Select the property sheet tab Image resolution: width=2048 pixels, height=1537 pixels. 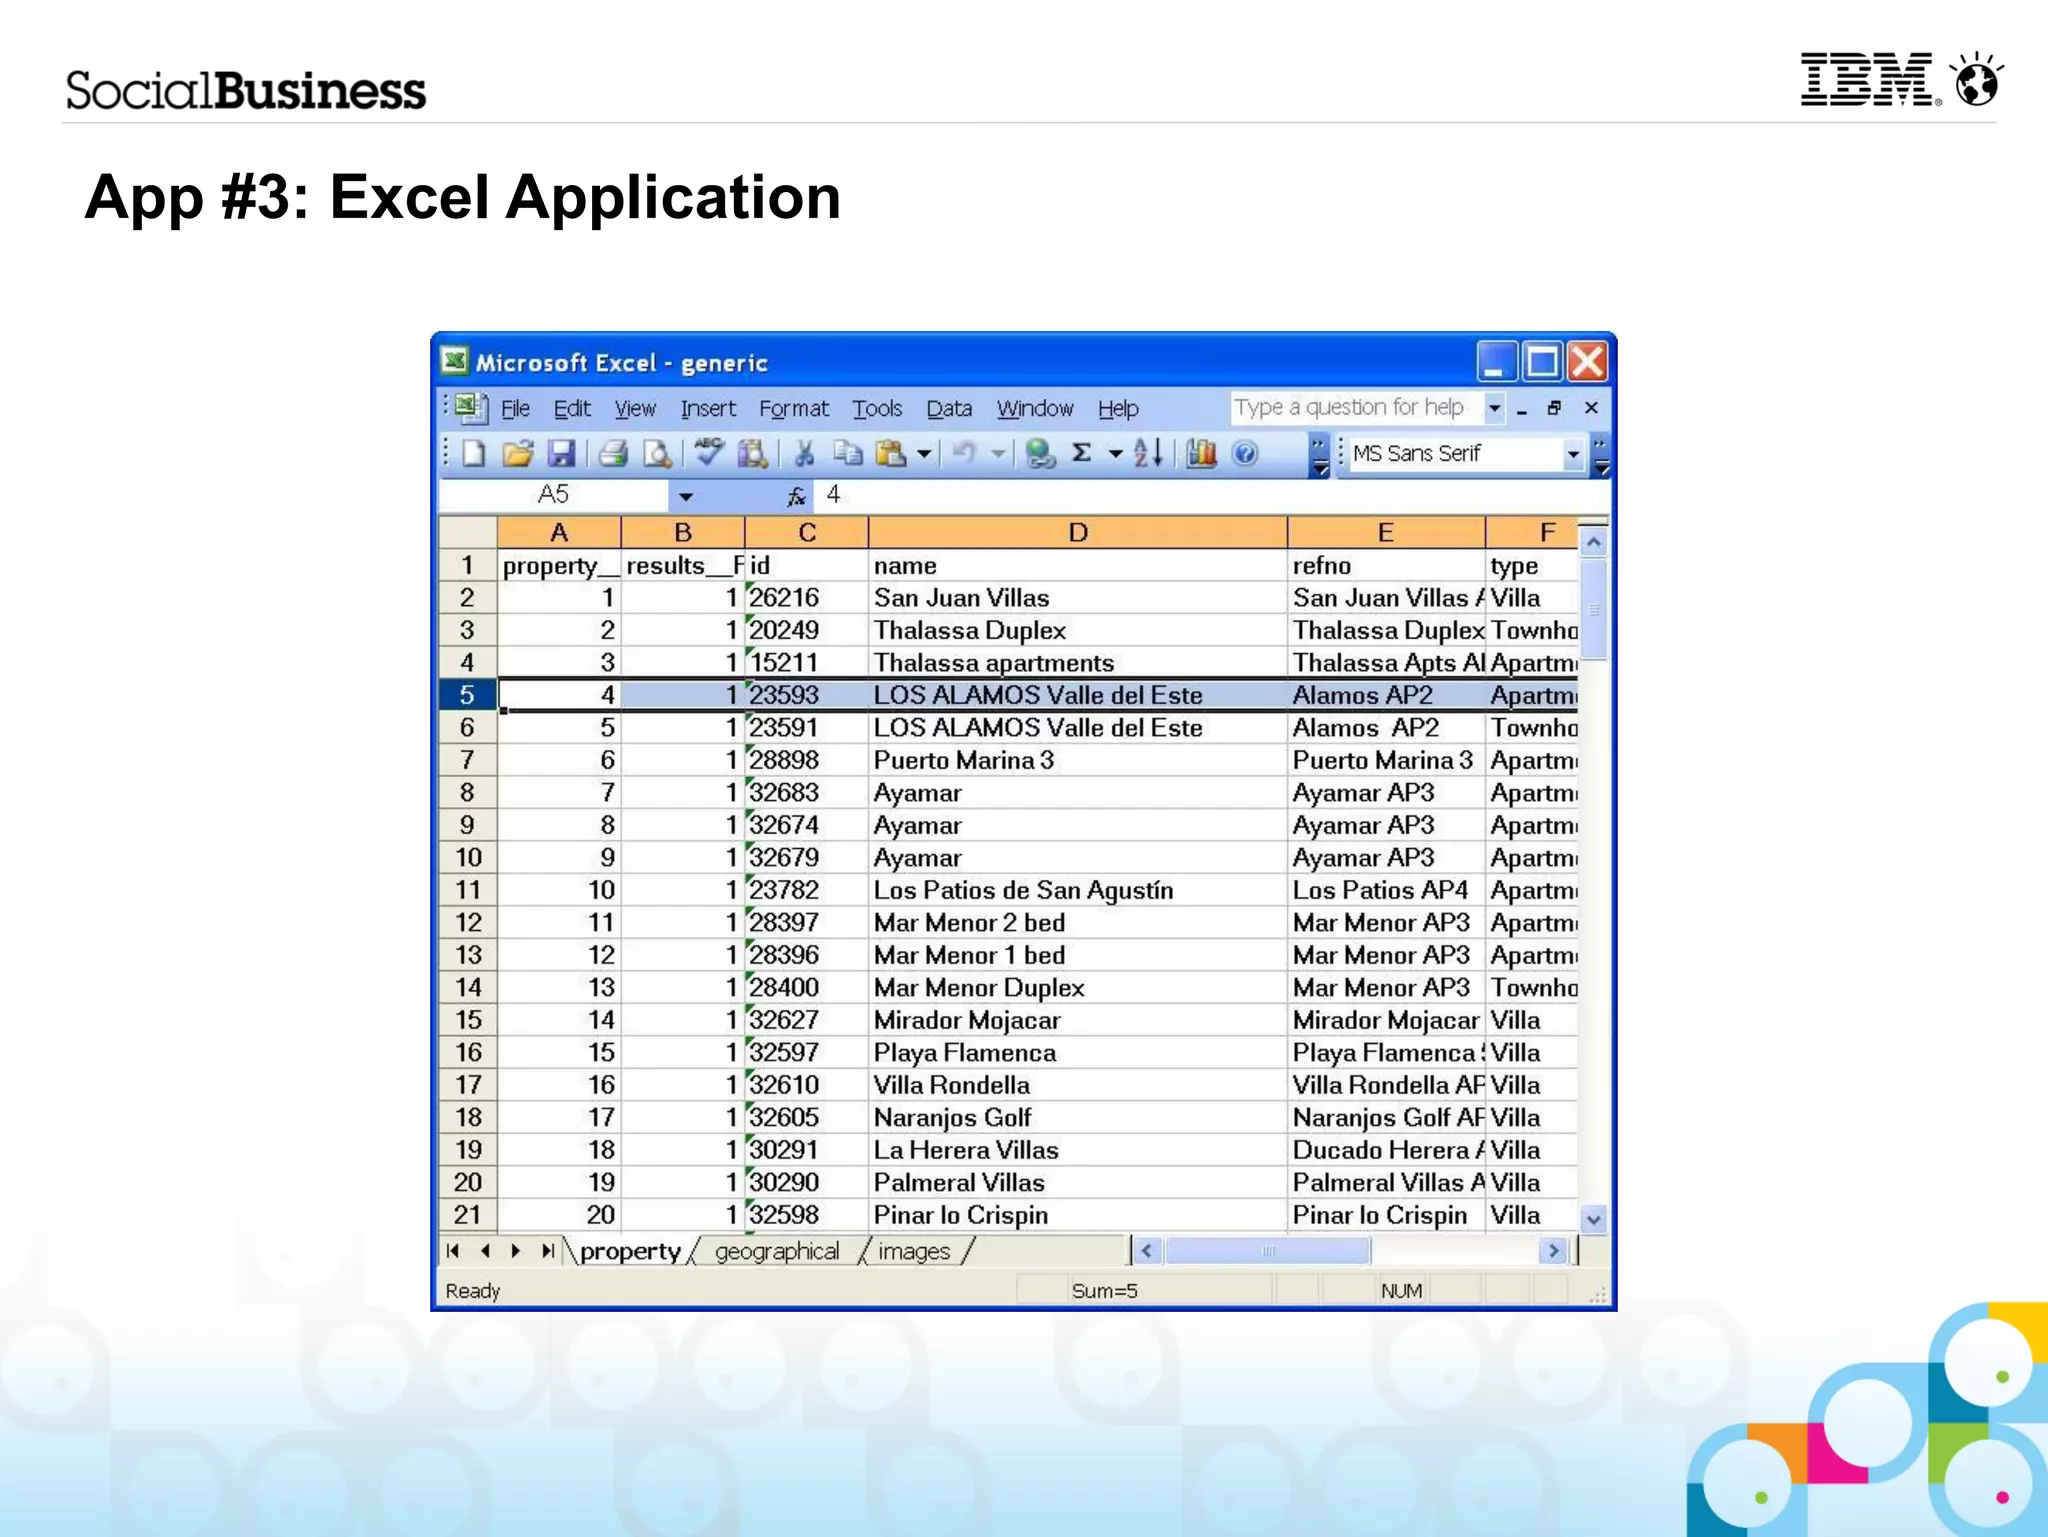pyautogui.click(x=630, y=1252)
